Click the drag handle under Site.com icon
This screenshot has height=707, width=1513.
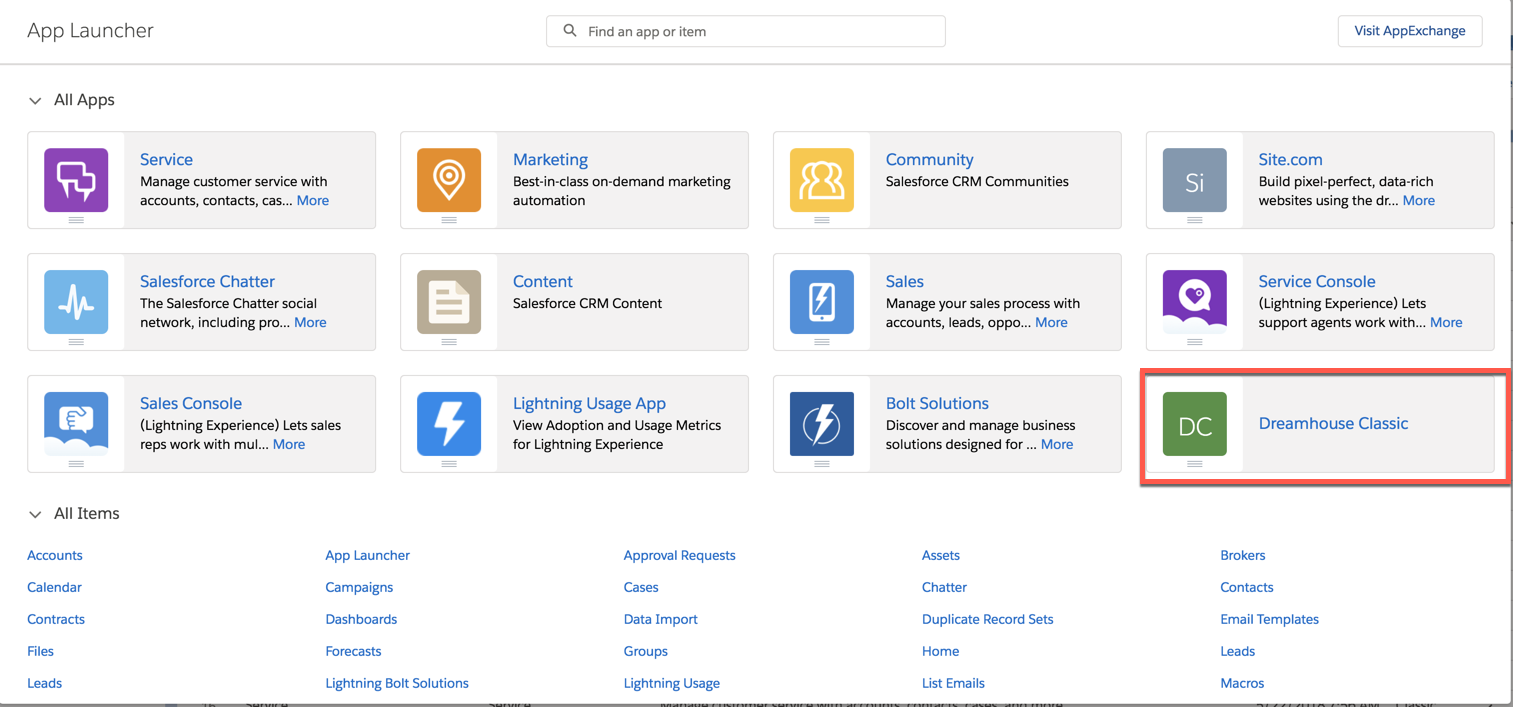[1195, 220]
